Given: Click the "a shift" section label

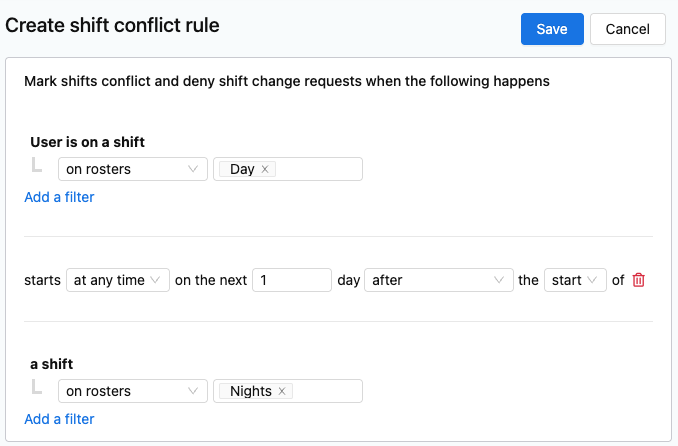Looking at the screenshot, I should tap(51, 364).
